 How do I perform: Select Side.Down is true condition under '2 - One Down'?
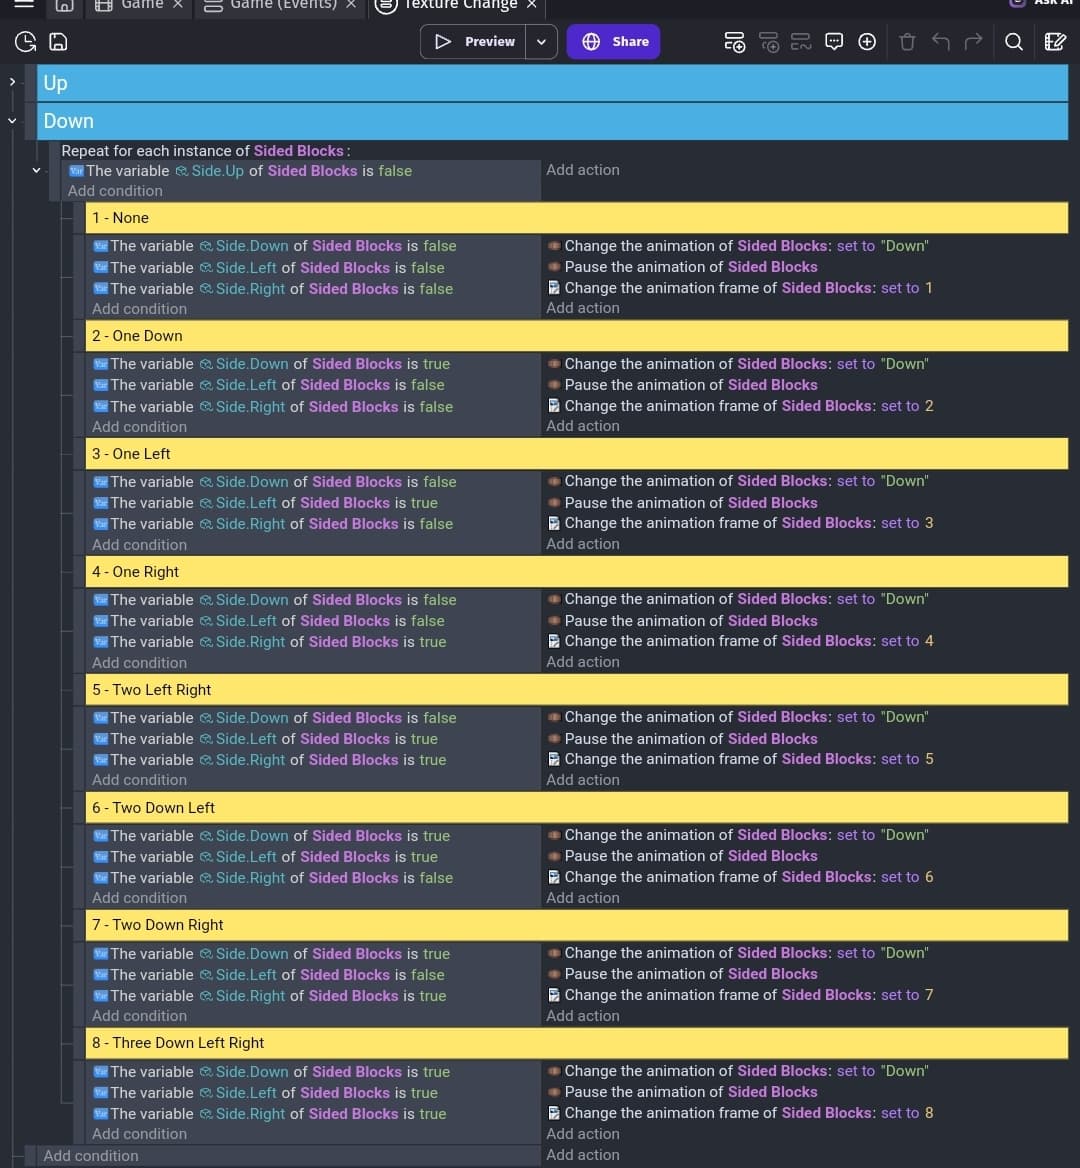[272, 364]
